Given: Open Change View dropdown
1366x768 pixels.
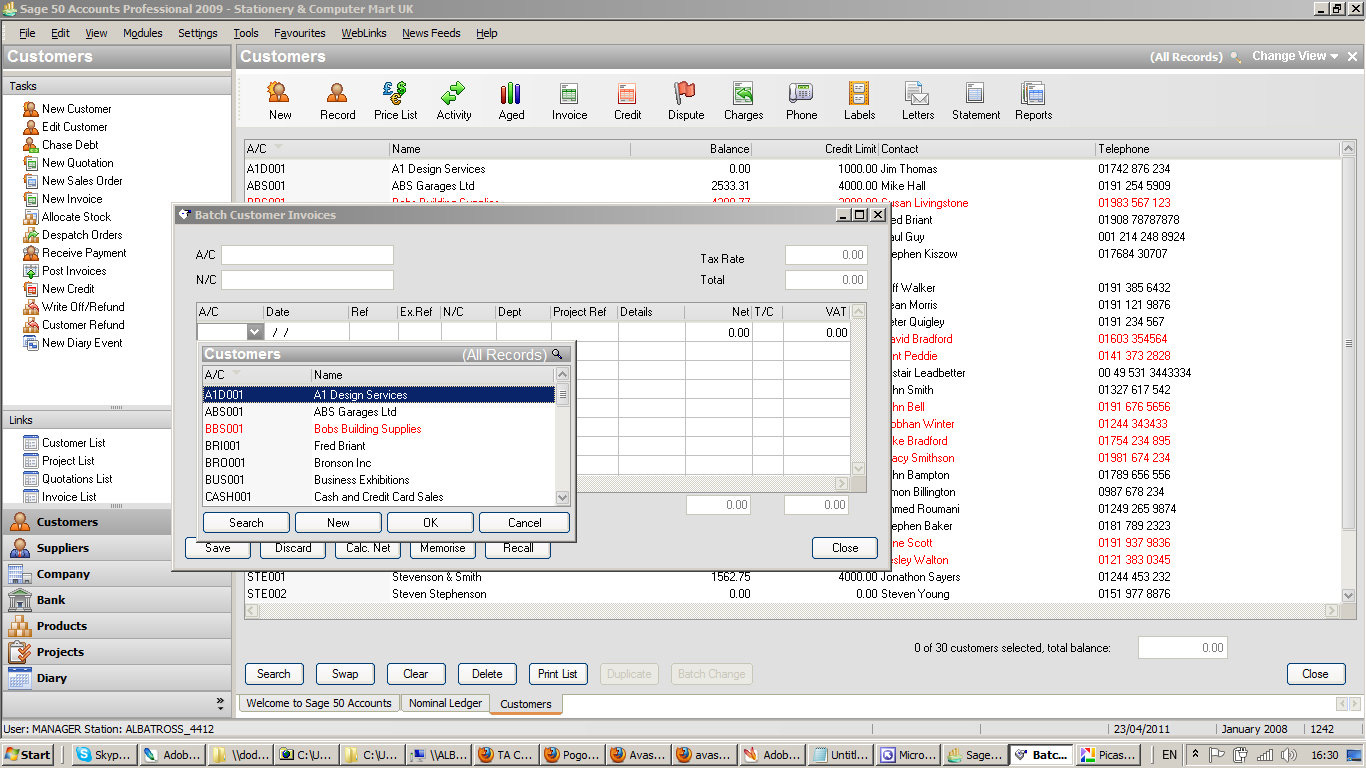Looking at the screenshot, I should (x=1295, y=56).
